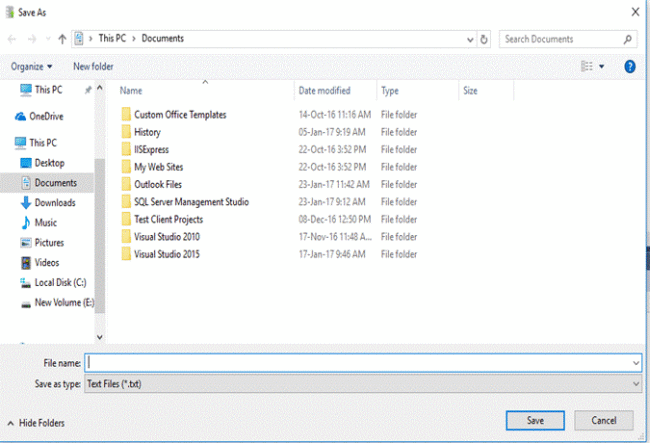
Task: Open recent locations dropdown arrow
Action: point(48,39)
